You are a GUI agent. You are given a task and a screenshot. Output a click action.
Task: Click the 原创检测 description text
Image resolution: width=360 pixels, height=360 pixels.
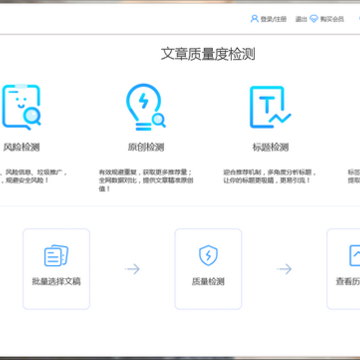point(146,181)
